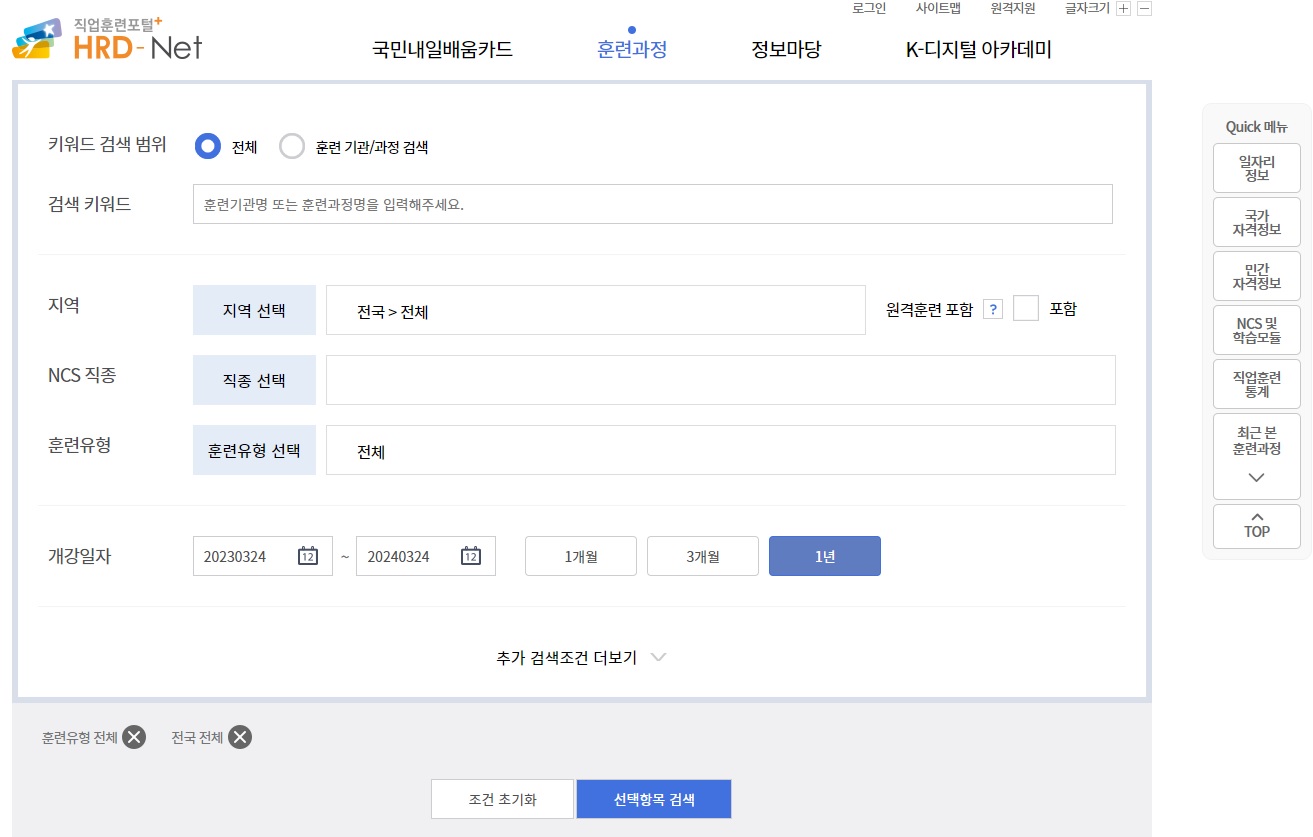This screenshot has height=837, width=1313.
Task: Decrease font size with the 글자크기 minus icon
Action: point(1145,8)
